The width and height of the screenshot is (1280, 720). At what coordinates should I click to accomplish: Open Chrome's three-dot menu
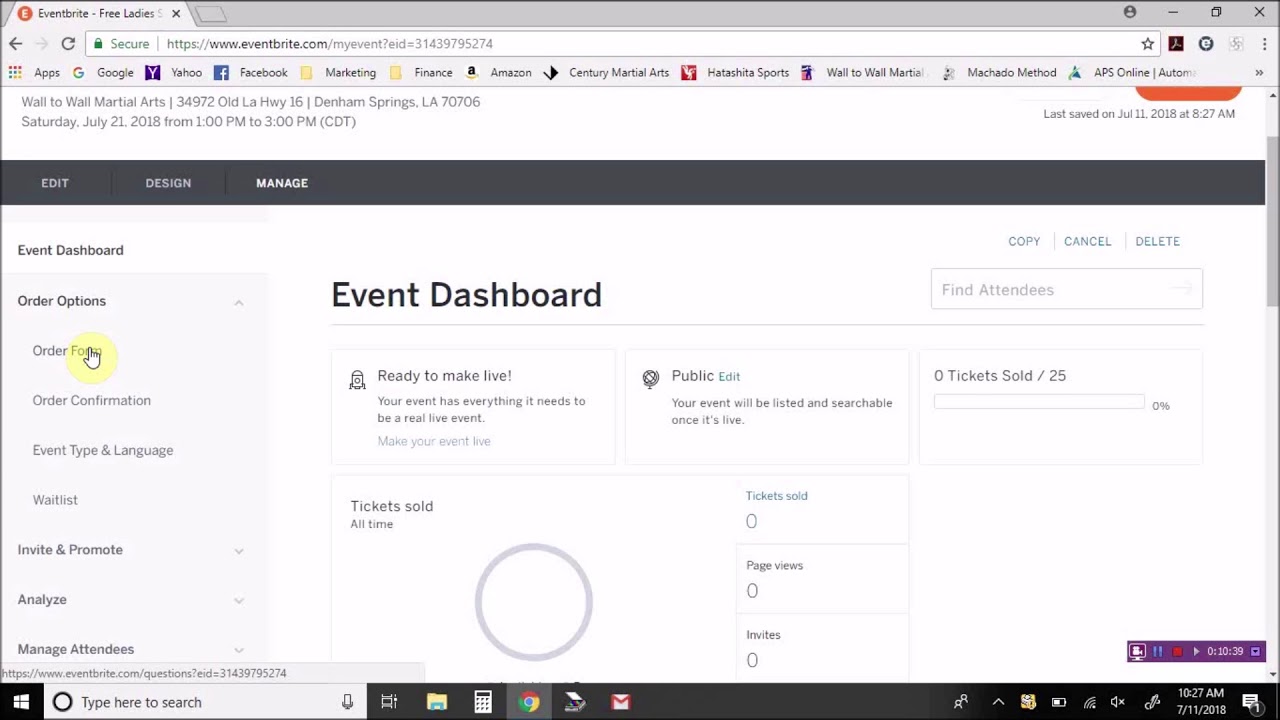click(1265, 44)
